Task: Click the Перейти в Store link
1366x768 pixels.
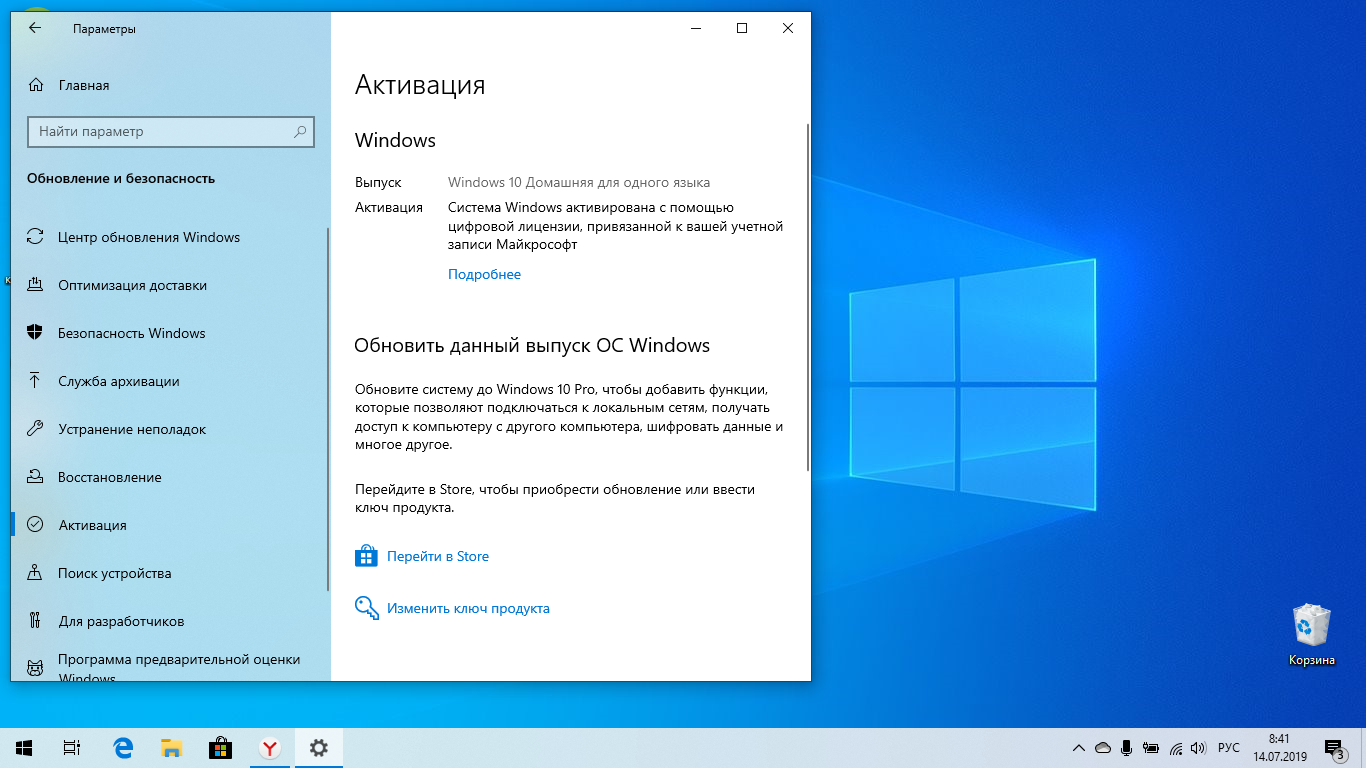Action: tap(438, 556)
